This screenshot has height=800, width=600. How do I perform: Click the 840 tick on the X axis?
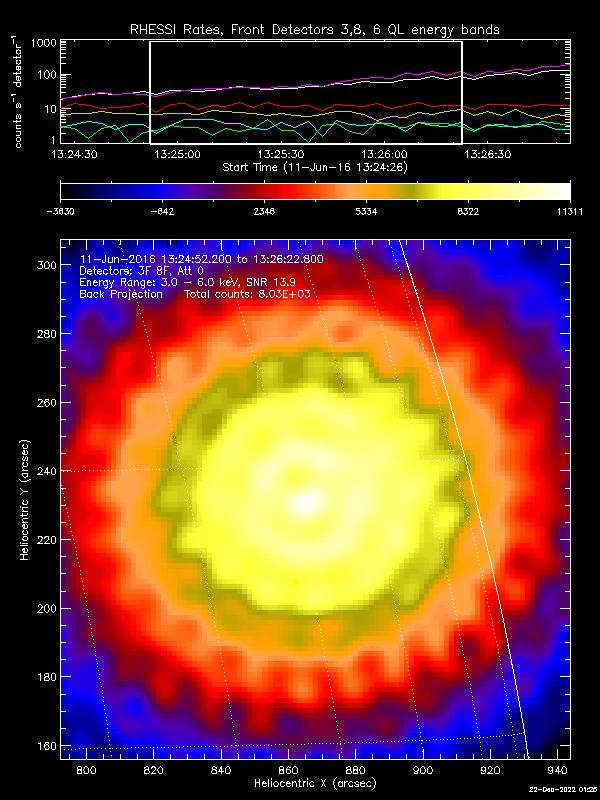click(221, 770)
